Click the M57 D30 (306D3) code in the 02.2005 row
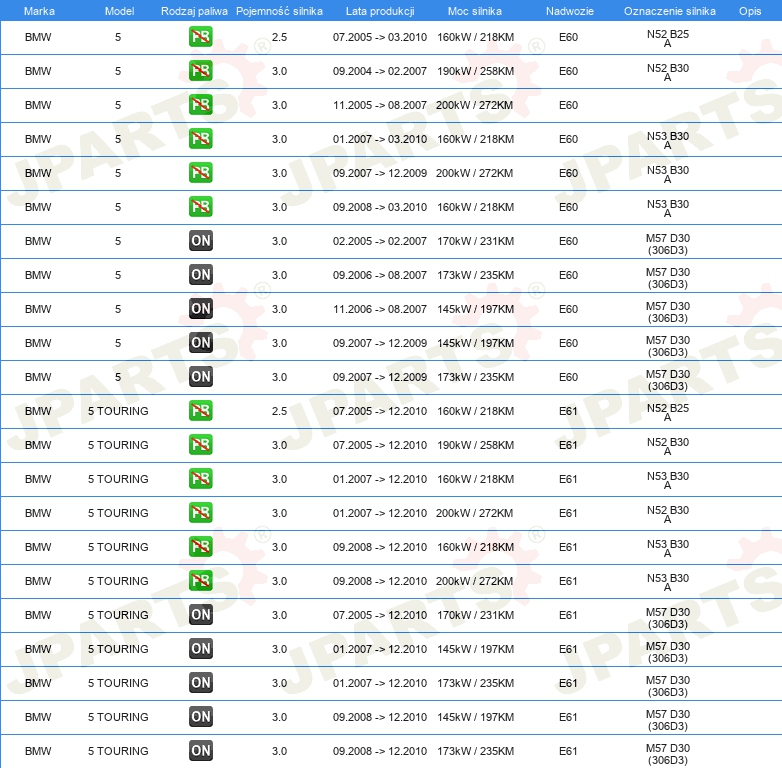 [x=668, y=244]
